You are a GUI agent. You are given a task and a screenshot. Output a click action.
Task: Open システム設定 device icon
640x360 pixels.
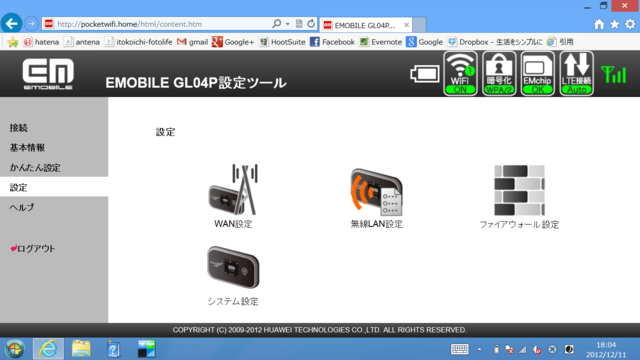tap(233, 267)
